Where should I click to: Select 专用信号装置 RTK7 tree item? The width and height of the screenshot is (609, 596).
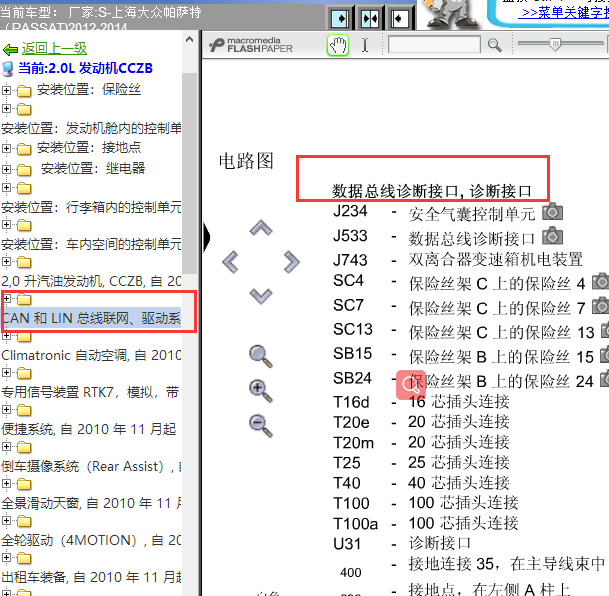coord(90,392)
